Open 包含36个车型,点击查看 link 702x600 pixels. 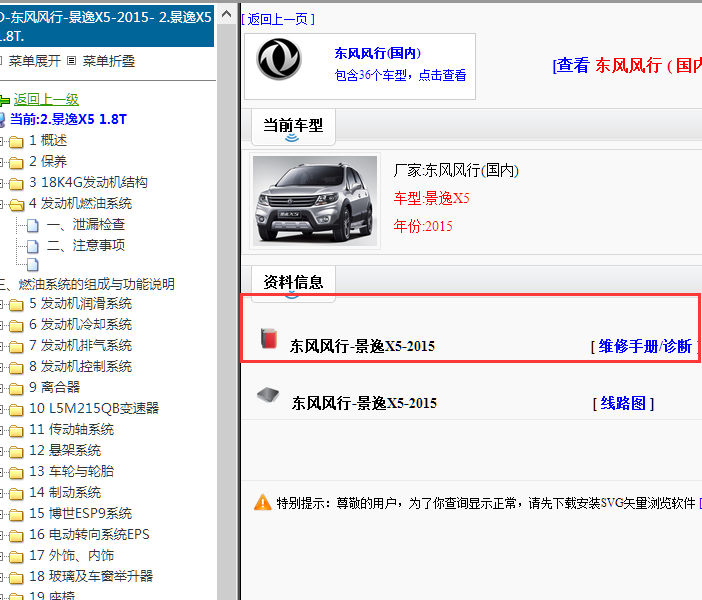(400, 75)
